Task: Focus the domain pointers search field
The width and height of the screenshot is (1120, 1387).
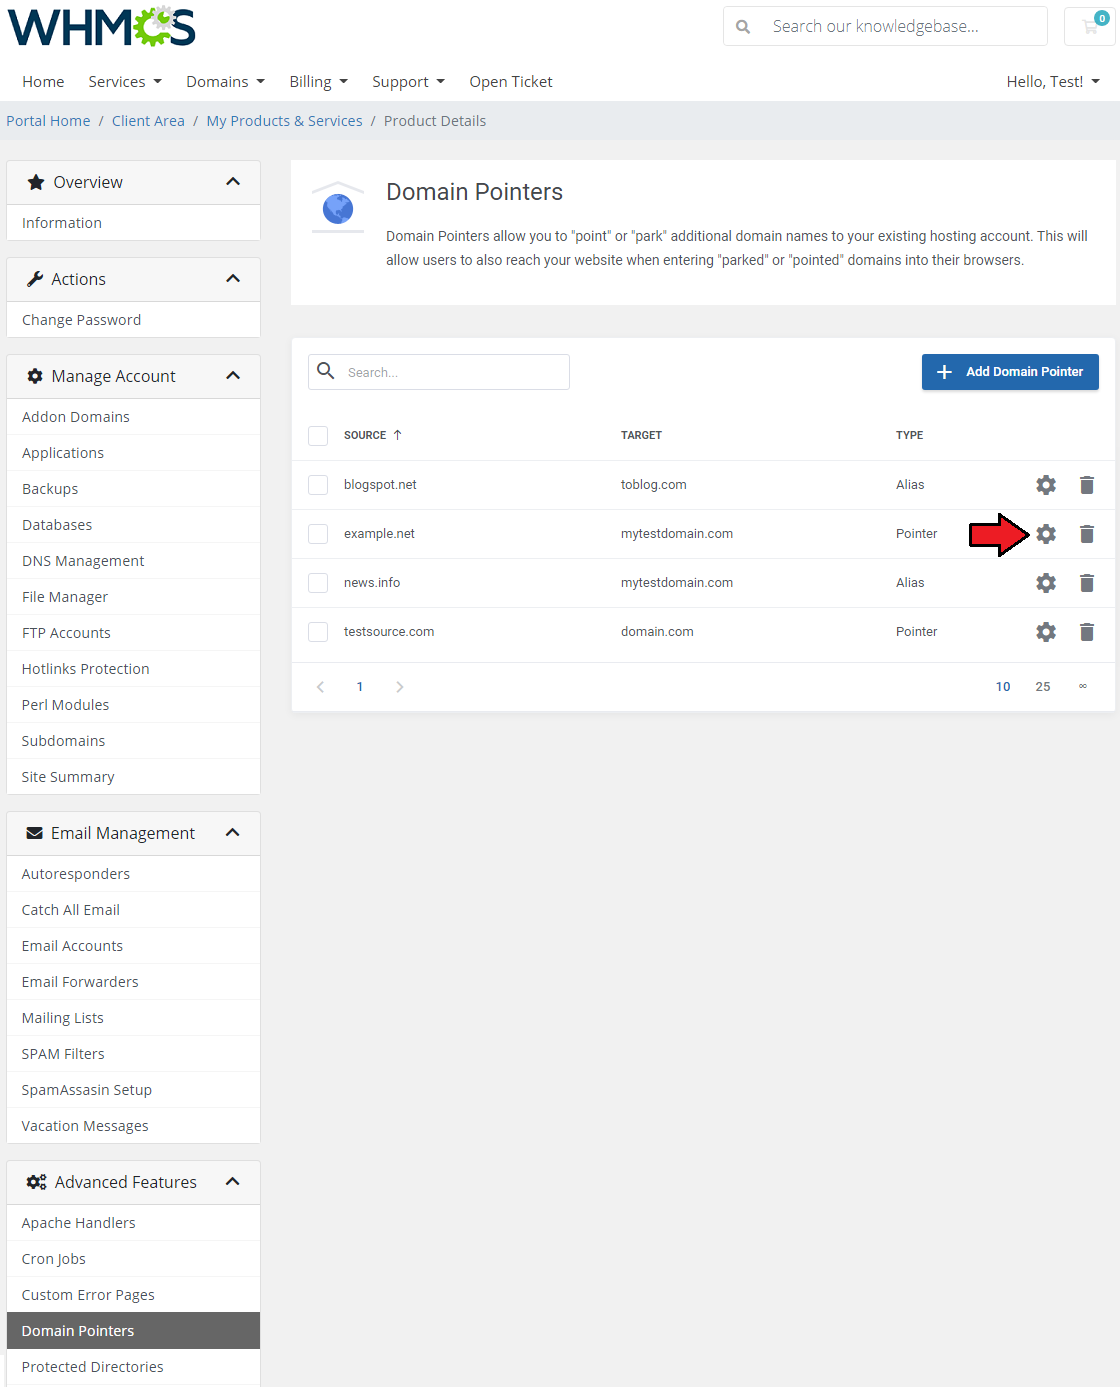Action: pos(452,372)
